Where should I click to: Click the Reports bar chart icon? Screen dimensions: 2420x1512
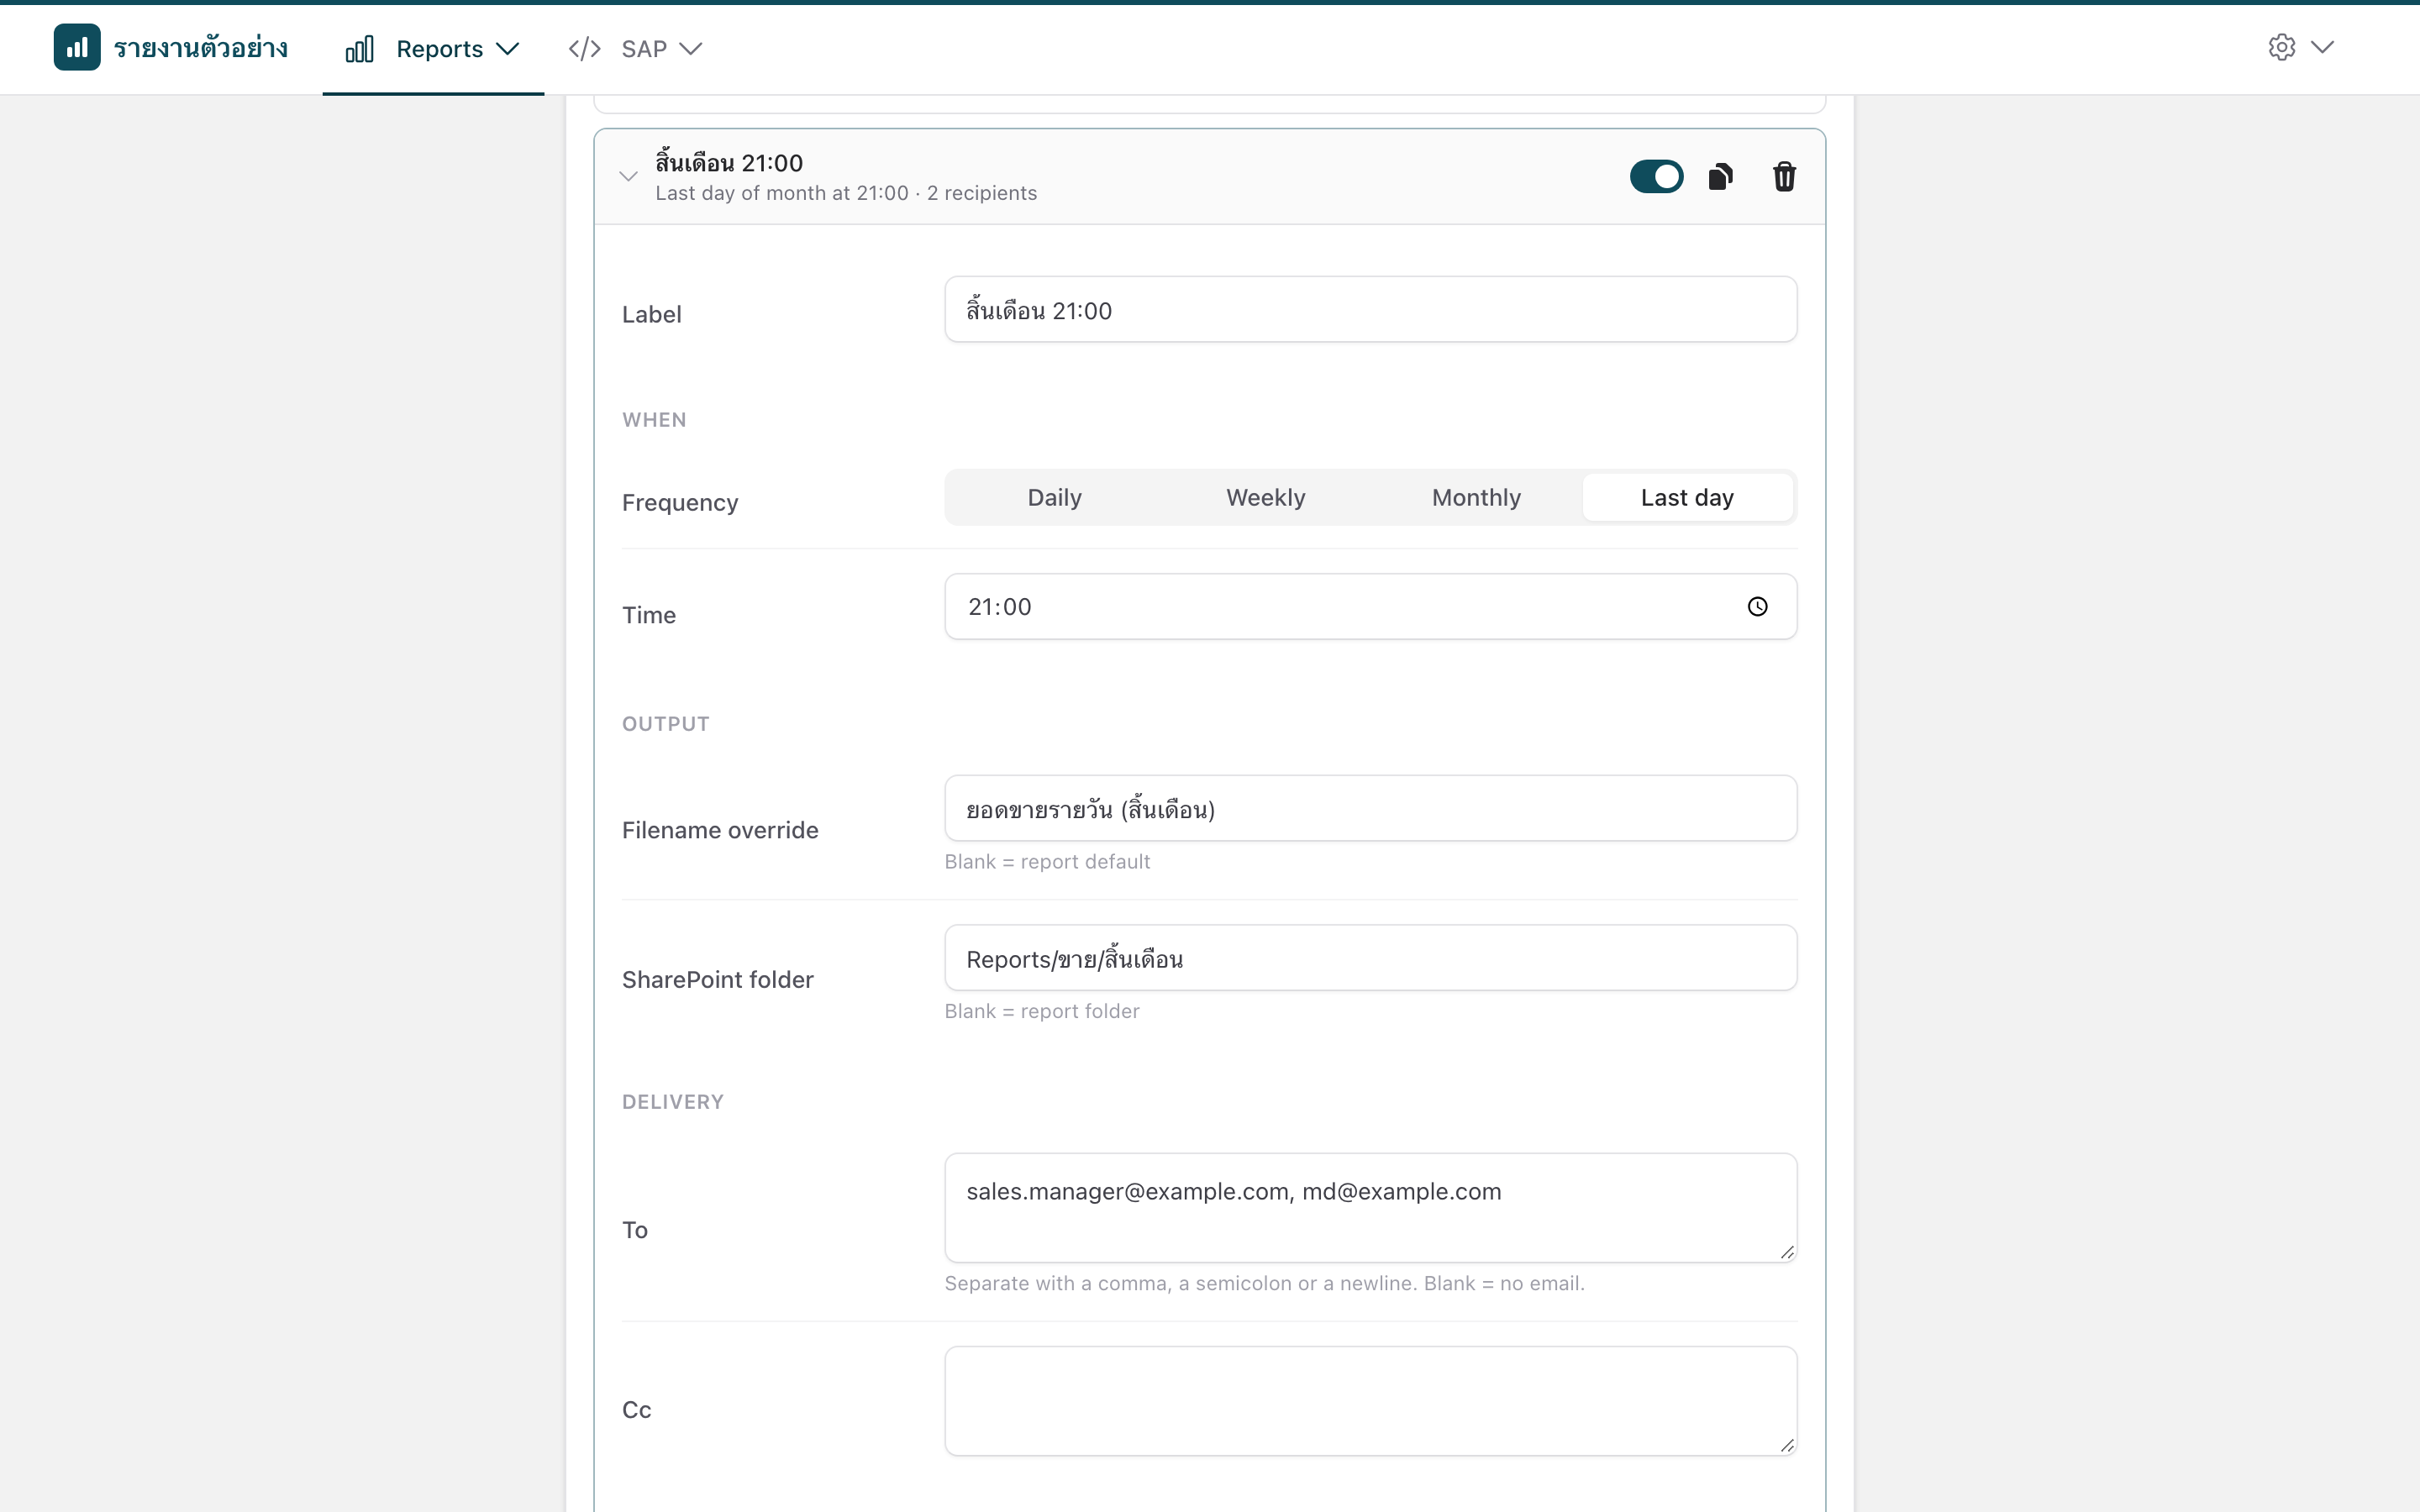tap(360, 49)
